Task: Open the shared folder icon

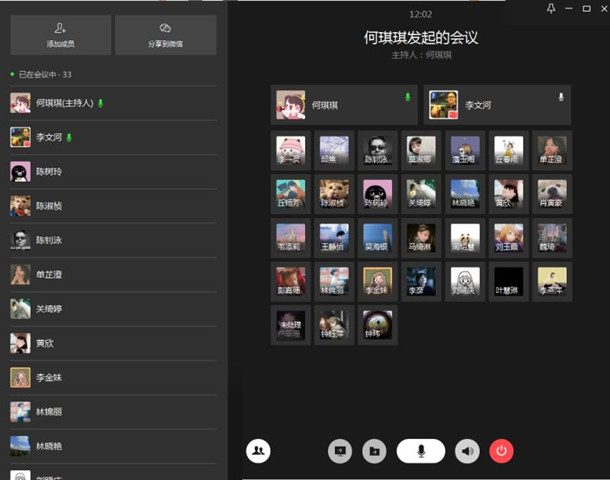Action: [x=374, y=451]
